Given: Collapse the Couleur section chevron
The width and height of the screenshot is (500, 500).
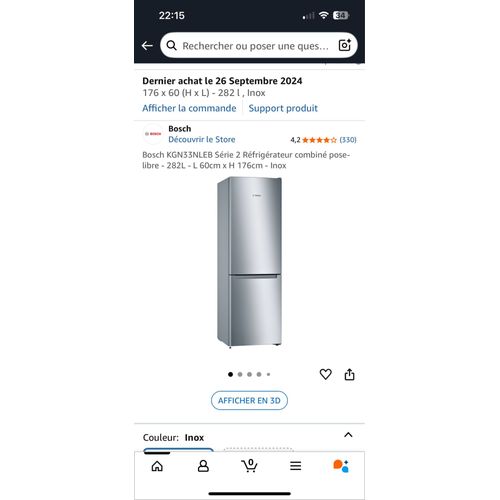Looking at the screenshot, I should coord(348,435).
